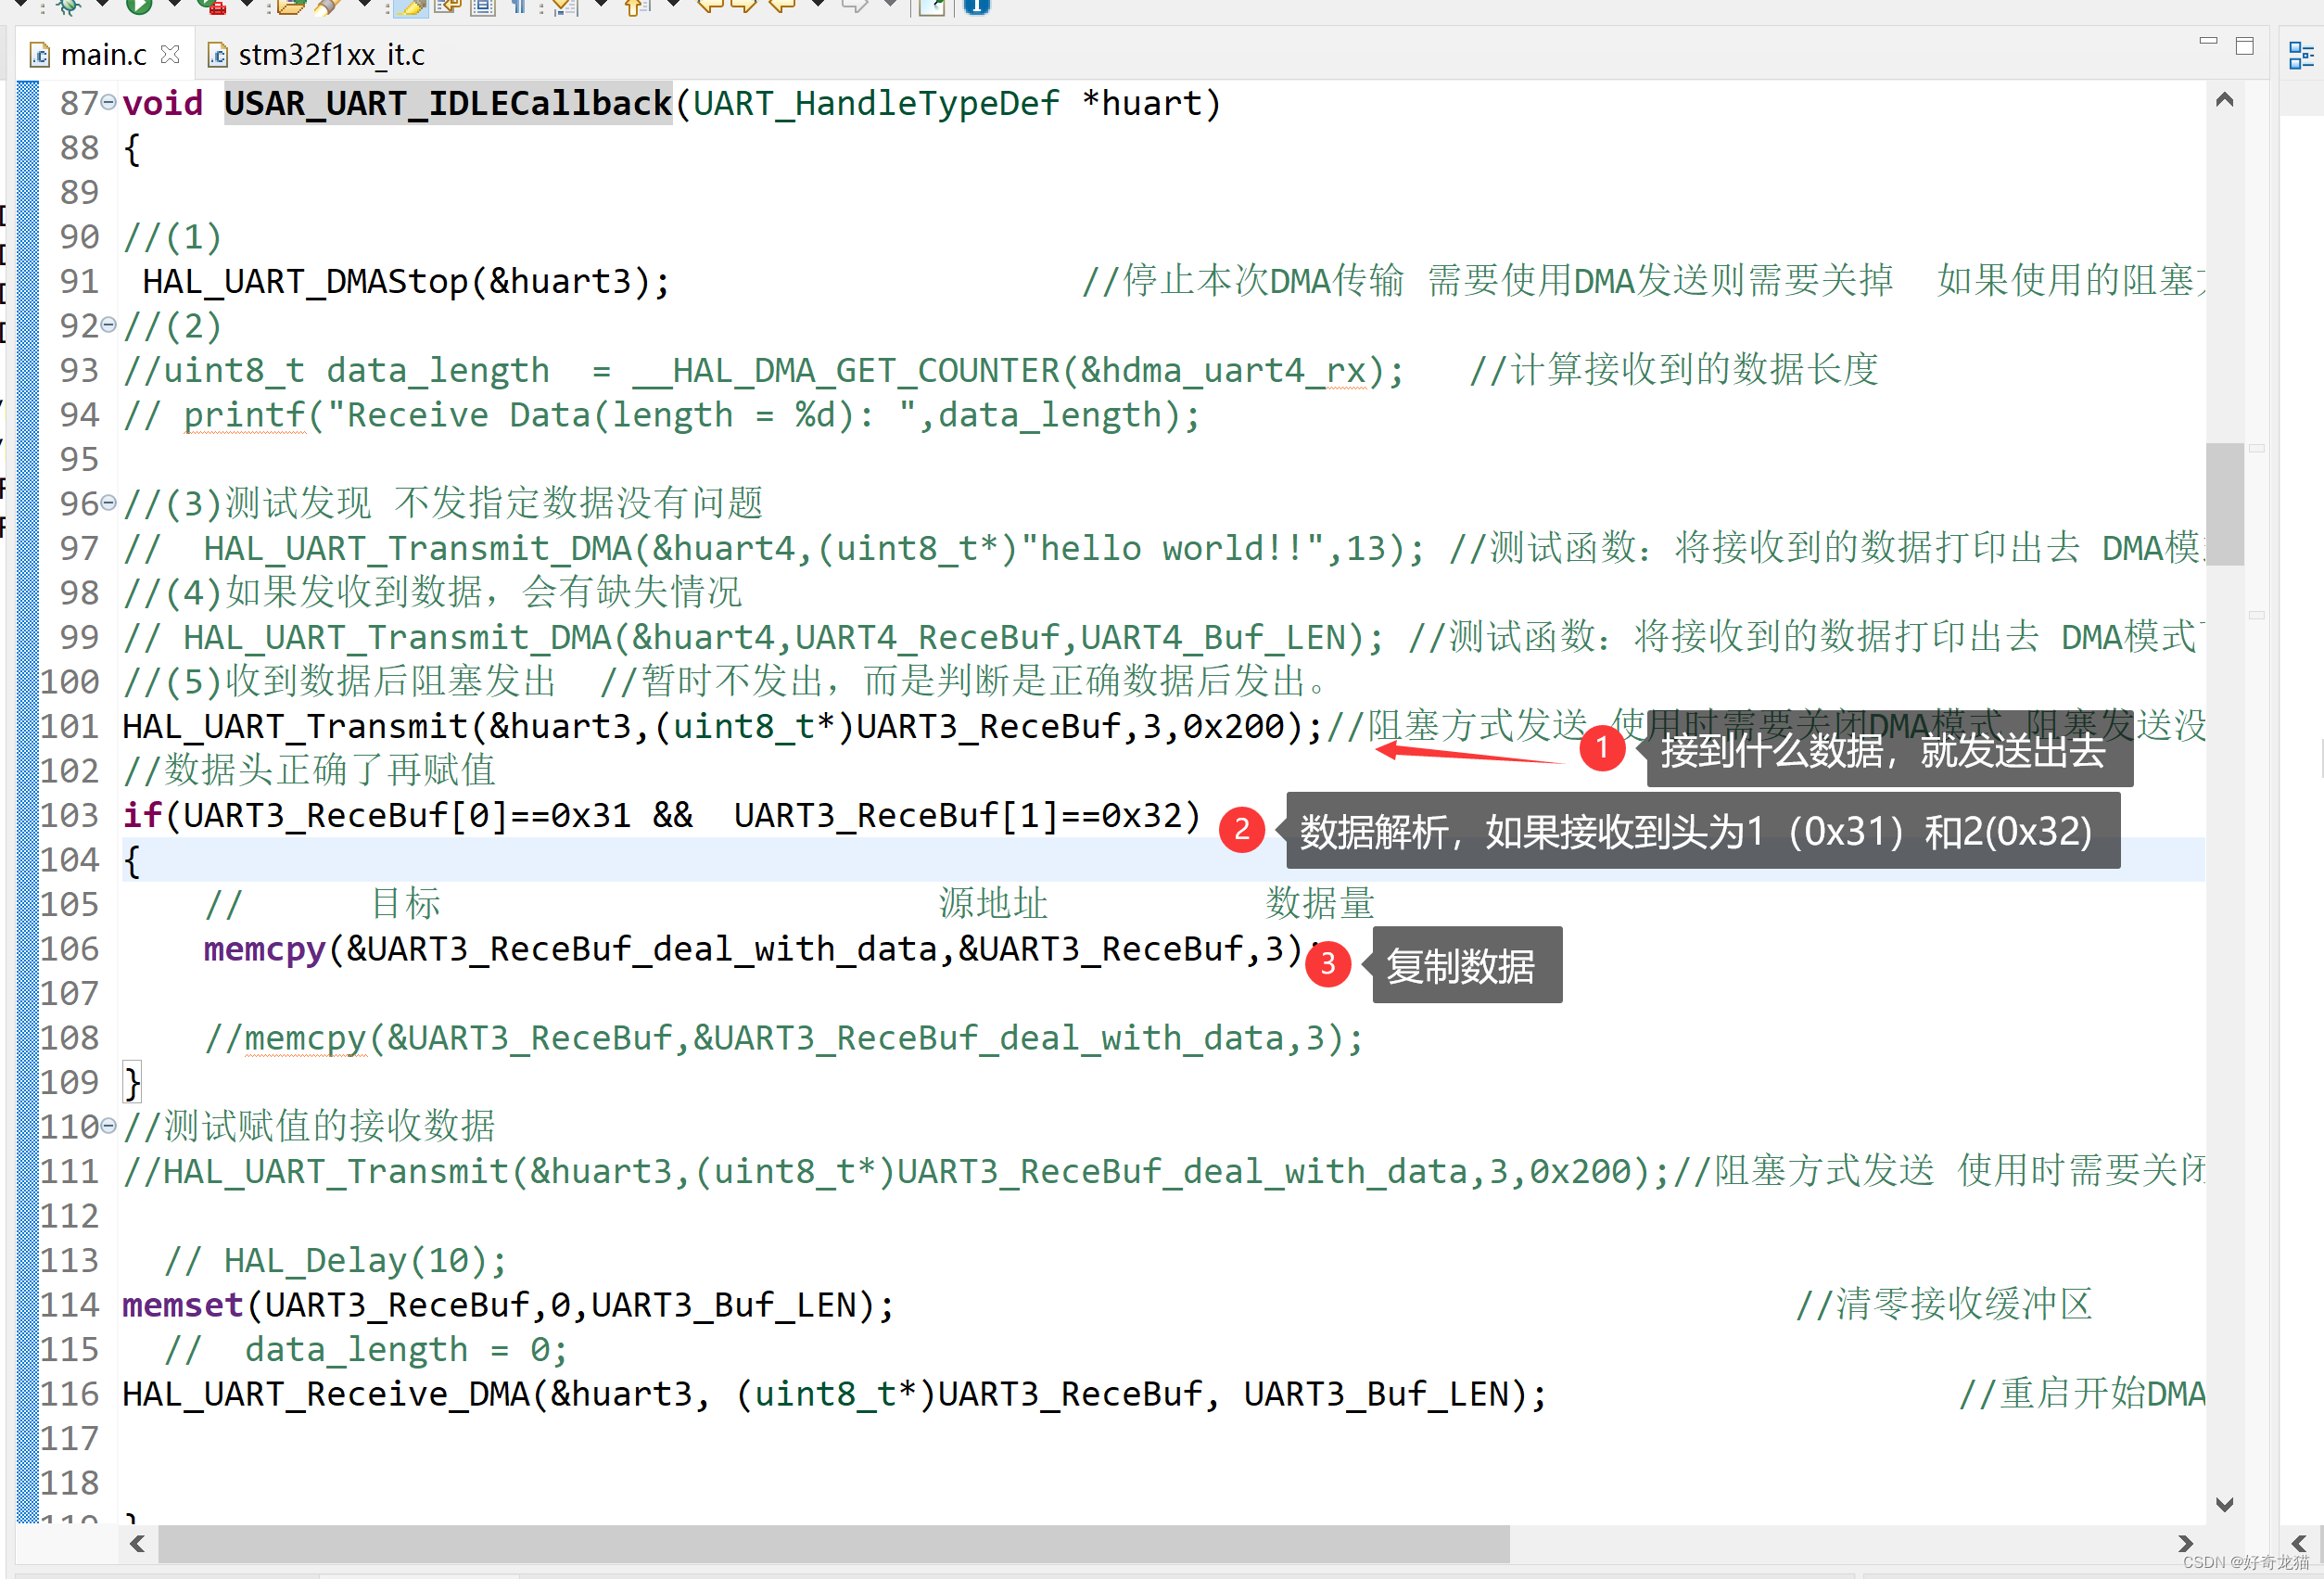This screenshot has height=1579, width=2324.
Task: Open the Information Center icon
Action: click(x=976, y=6)
